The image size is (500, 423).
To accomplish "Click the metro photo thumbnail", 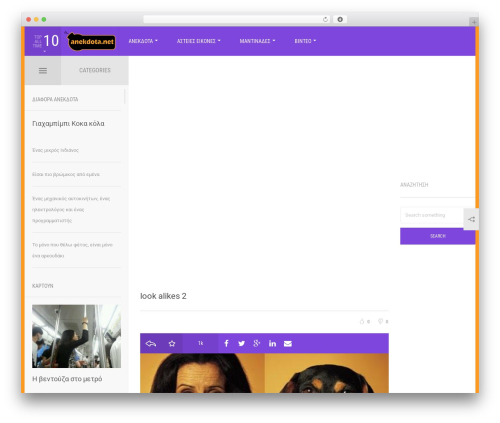I will pos(76,336).
